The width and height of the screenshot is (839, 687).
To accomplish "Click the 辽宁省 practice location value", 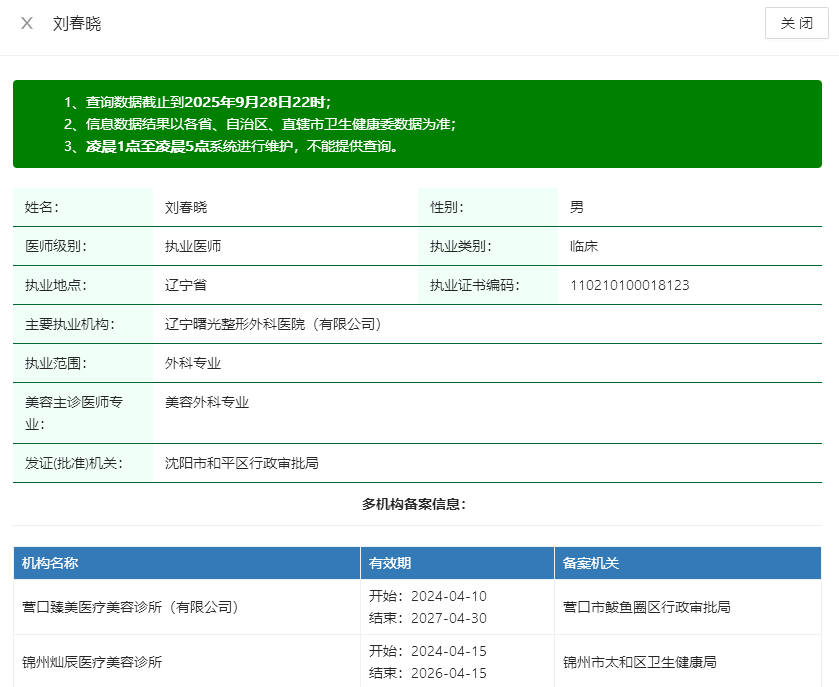I will click(x=186, y=285).
